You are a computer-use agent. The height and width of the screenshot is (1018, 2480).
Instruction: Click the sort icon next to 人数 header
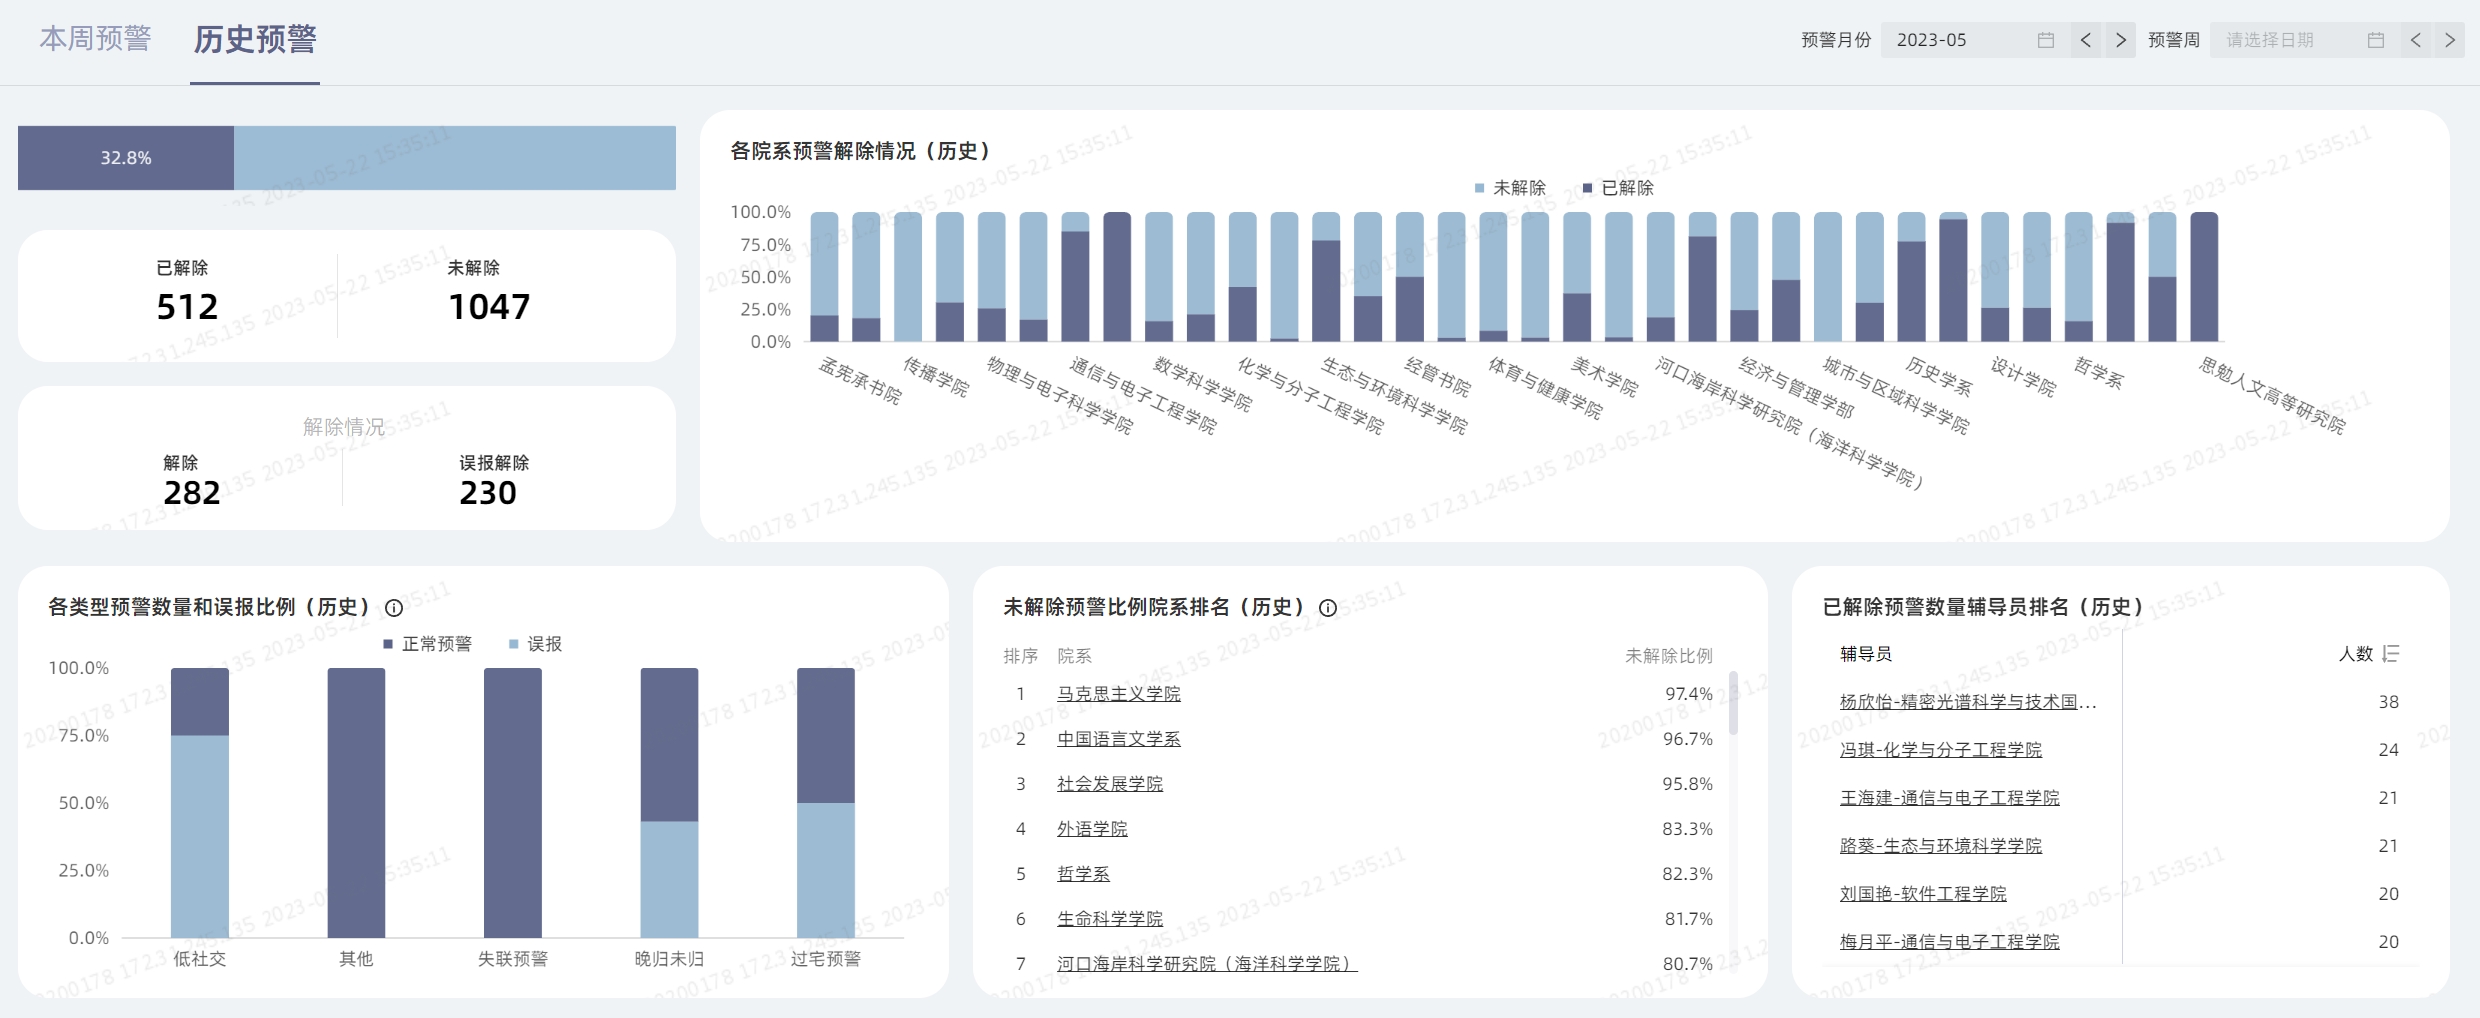2391,654
